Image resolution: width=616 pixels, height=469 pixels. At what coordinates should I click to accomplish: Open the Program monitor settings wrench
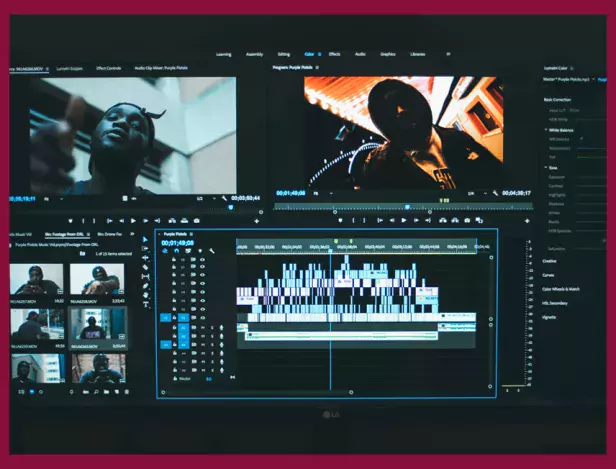pyautogui.click(x=495, y=193)
